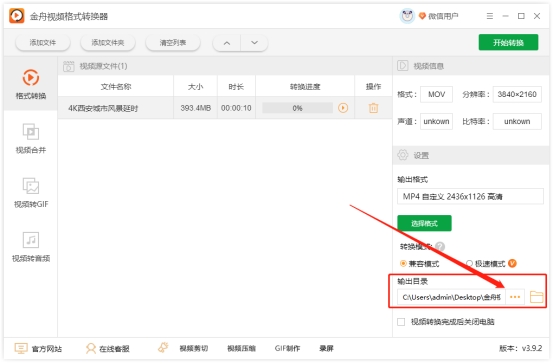The width and height of the screenshot is (553, 364).
Task: Click the 00:00:10 duration cell
Action: coord(236,108)
